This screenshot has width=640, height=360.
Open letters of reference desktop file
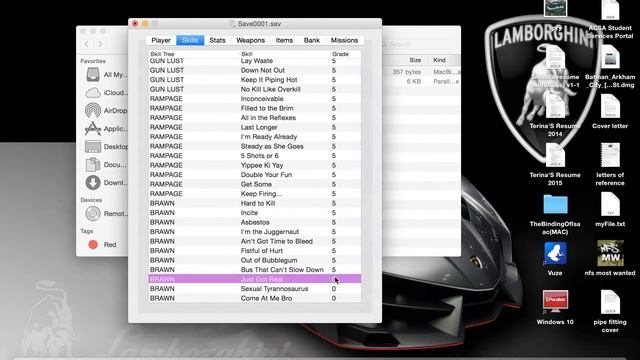coord(610,156)
